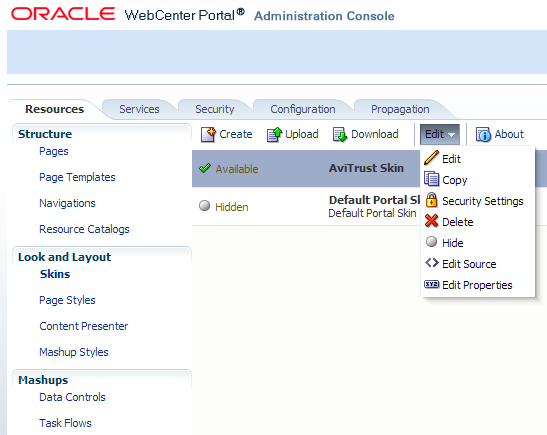Open the Edit dropdown menu
The width and height of the screenshot is (547, 435).
coord(440,134)
